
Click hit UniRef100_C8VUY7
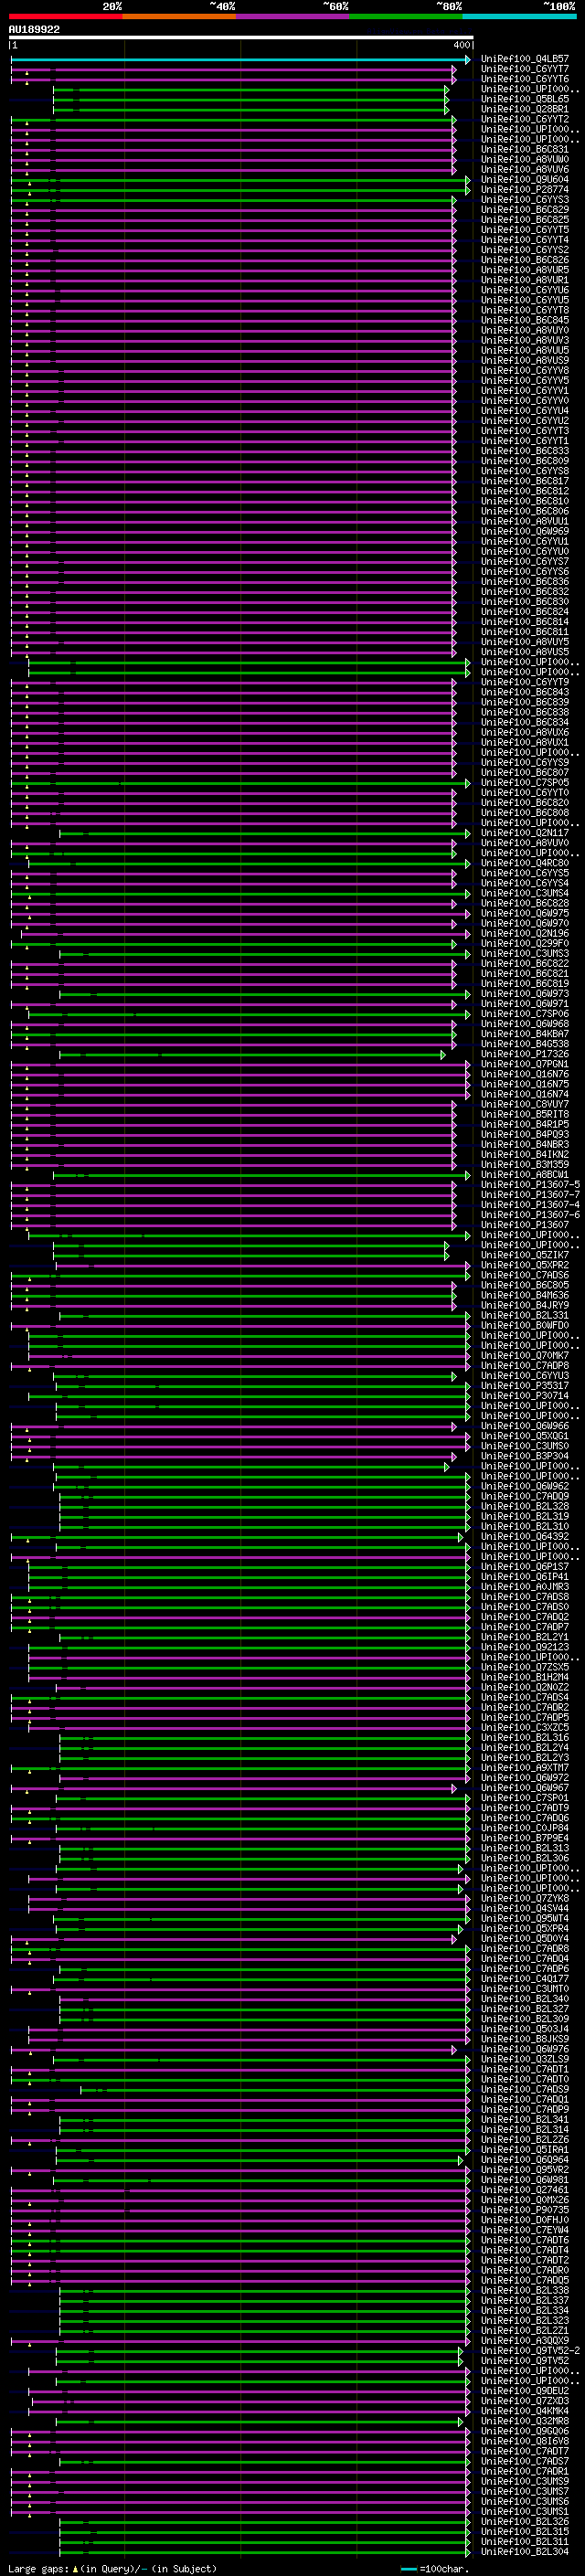(x=525, y=1104)
